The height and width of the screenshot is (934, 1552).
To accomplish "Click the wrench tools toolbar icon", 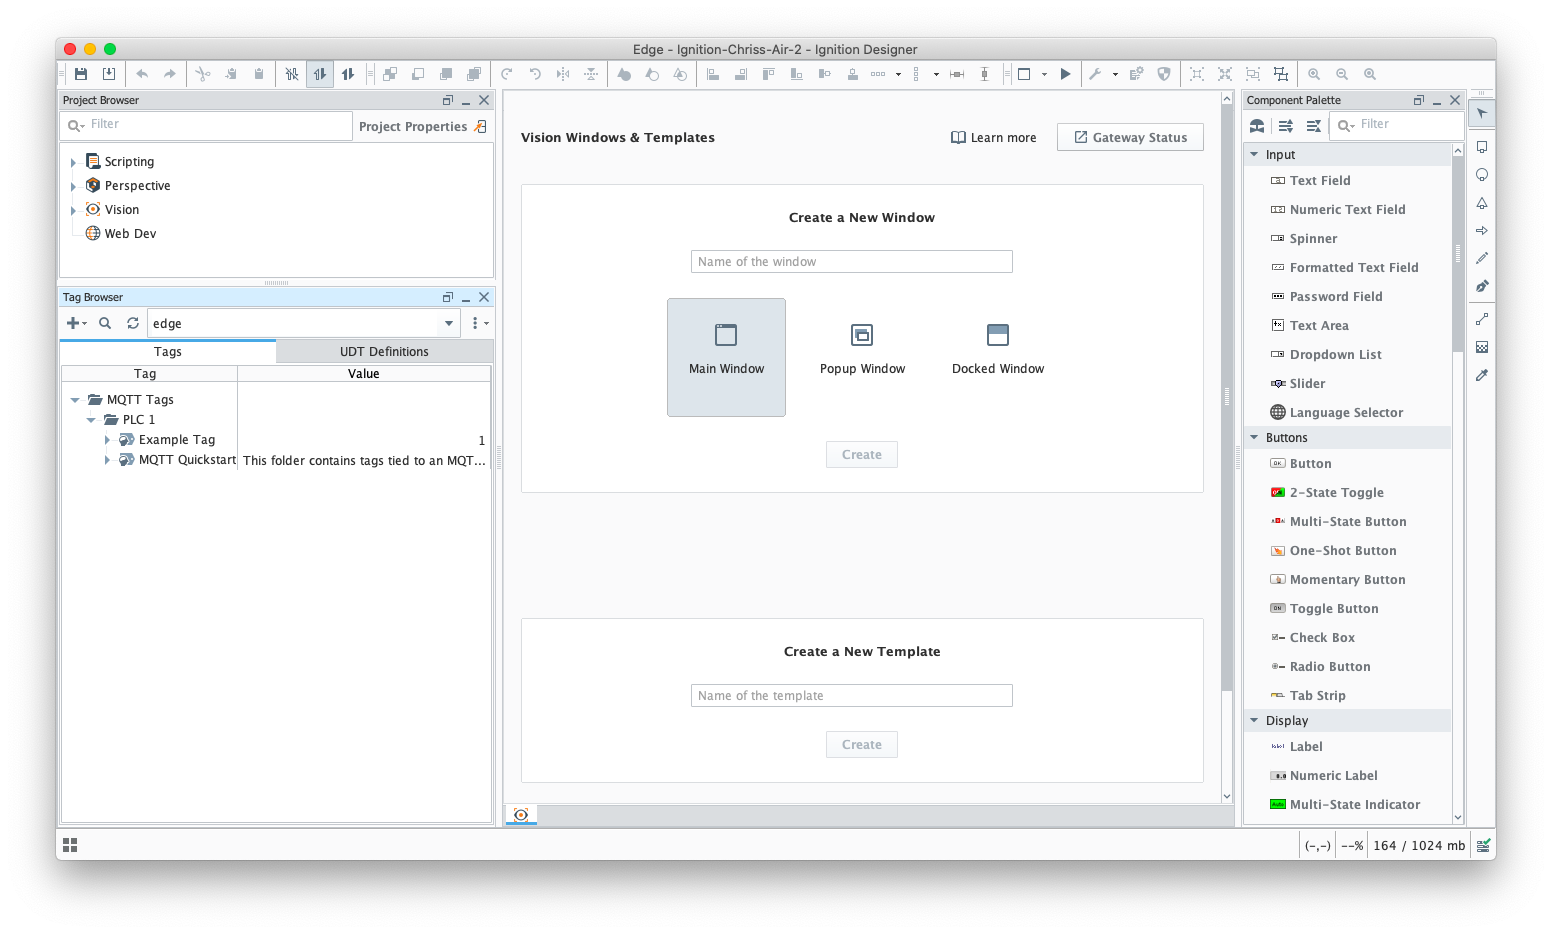I will click(x=1095, y=74).
